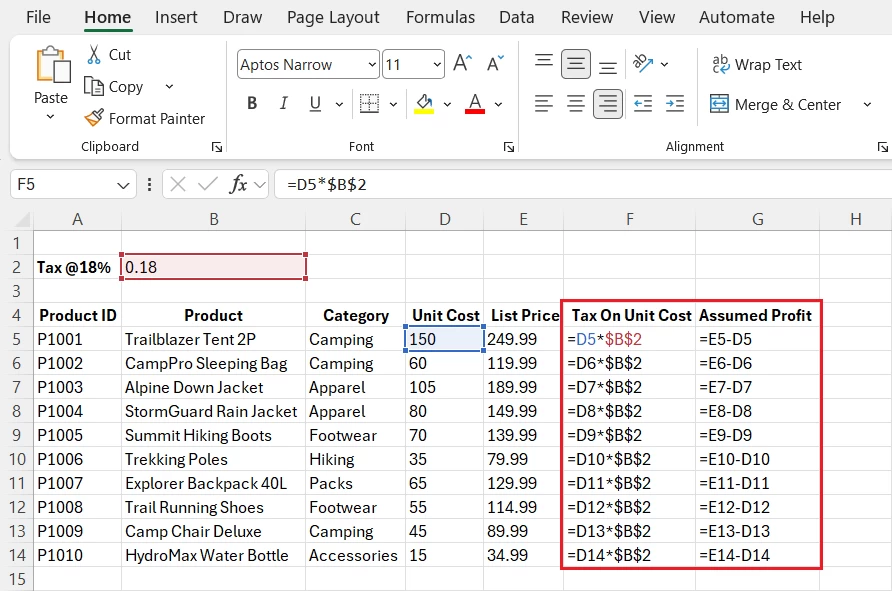This screenshot has width=892, height=591.
Task: Toggle Bold formatting
Action: coord(252,104)
